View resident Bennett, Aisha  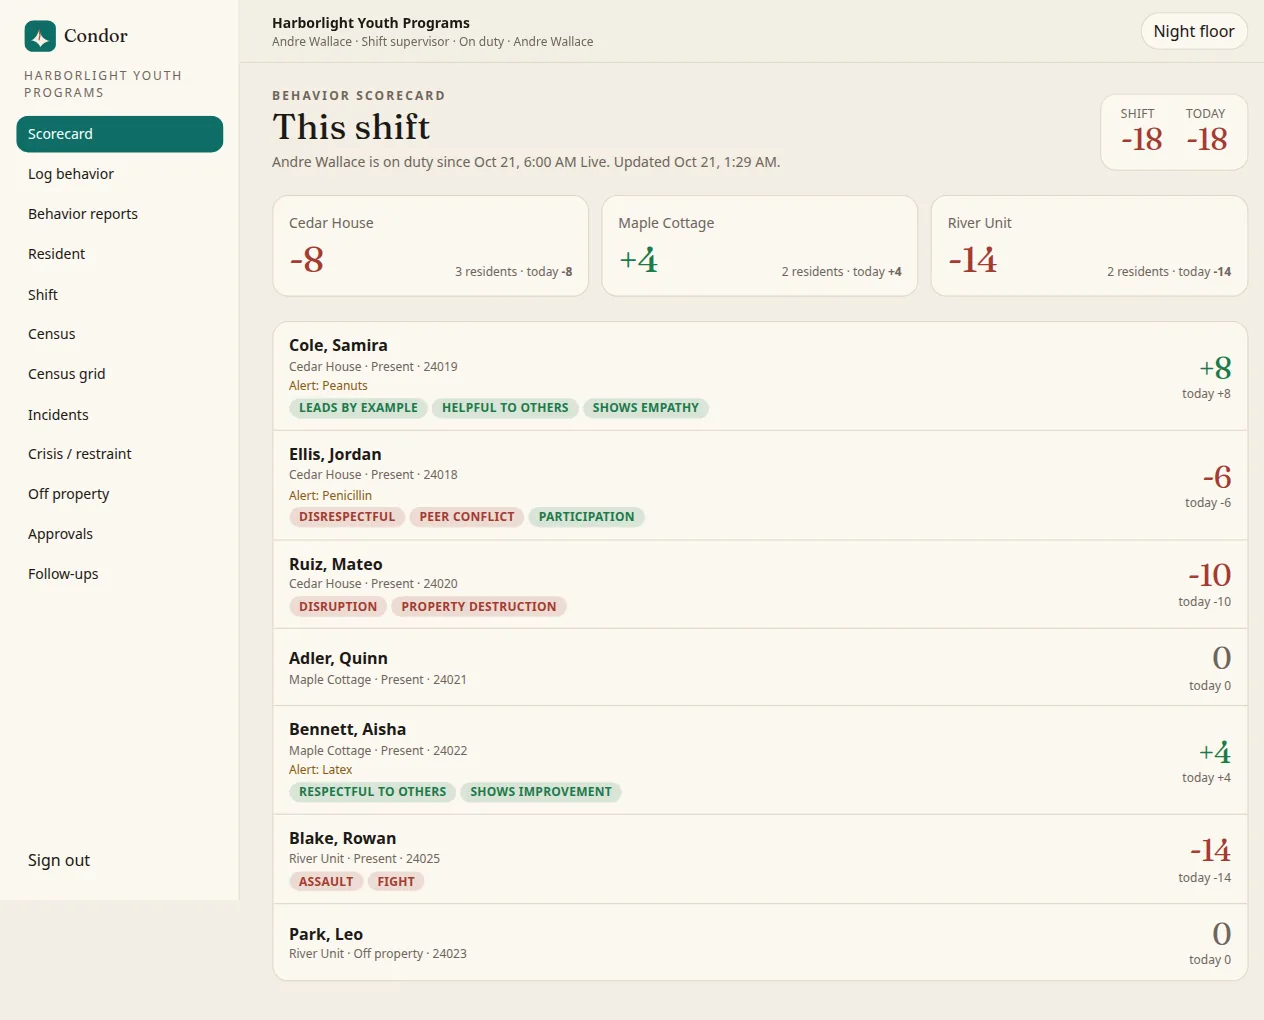point(760,760)
